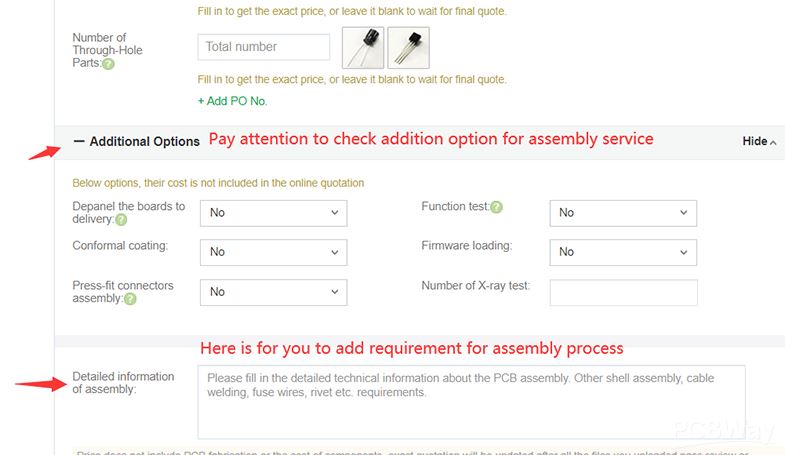Image resolution: width=785 pixels, height=455 pixels.
Task: Open the Firmware loading dropdown
Action: 623,252
